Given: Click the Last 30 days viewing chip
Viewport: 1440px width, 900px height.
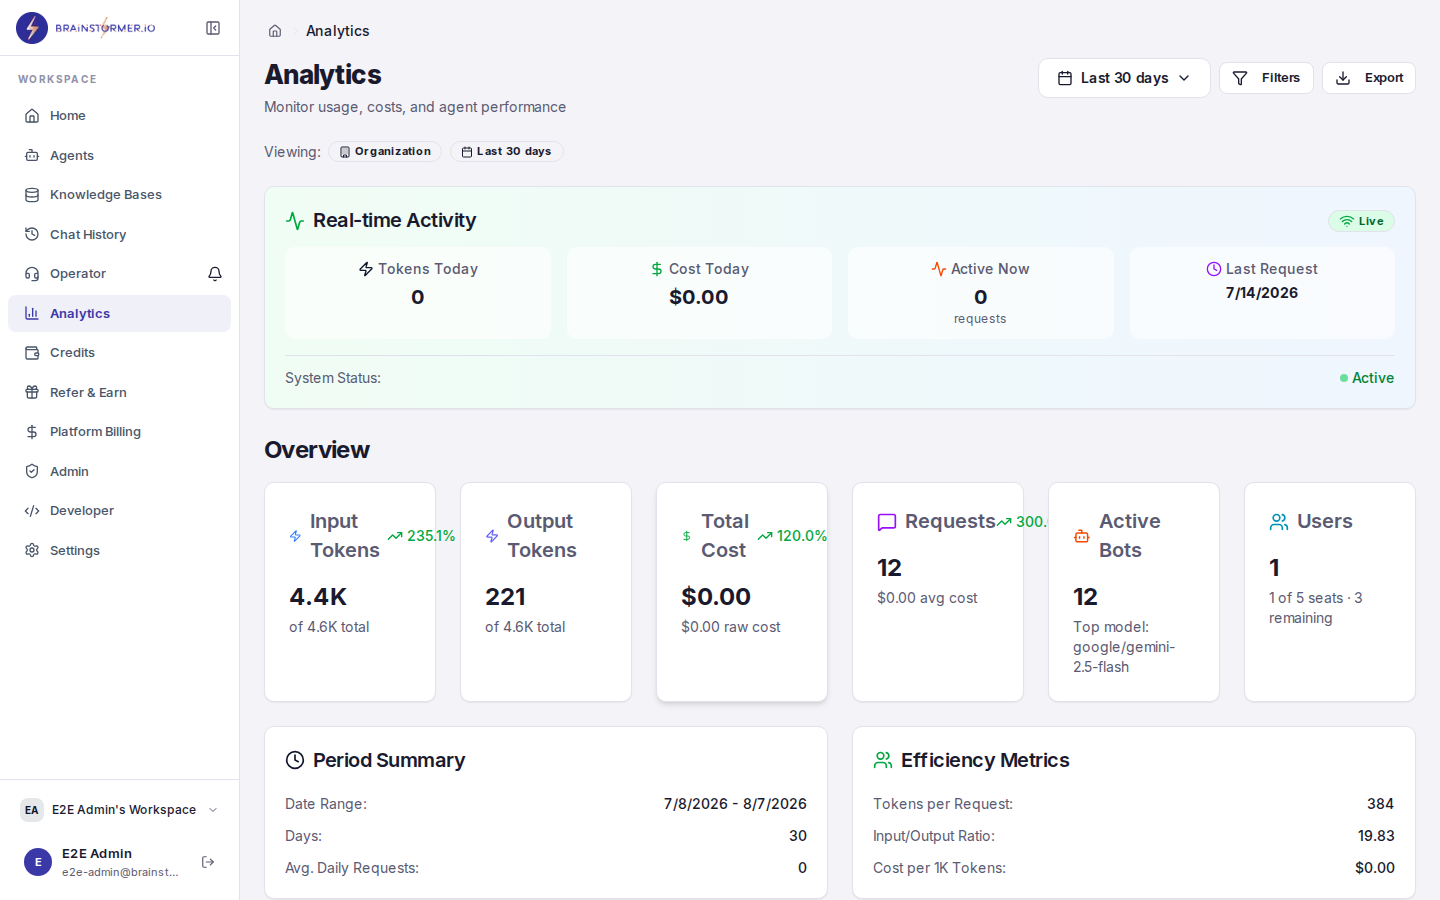Looking at the screenshot, I should [507, 152].
